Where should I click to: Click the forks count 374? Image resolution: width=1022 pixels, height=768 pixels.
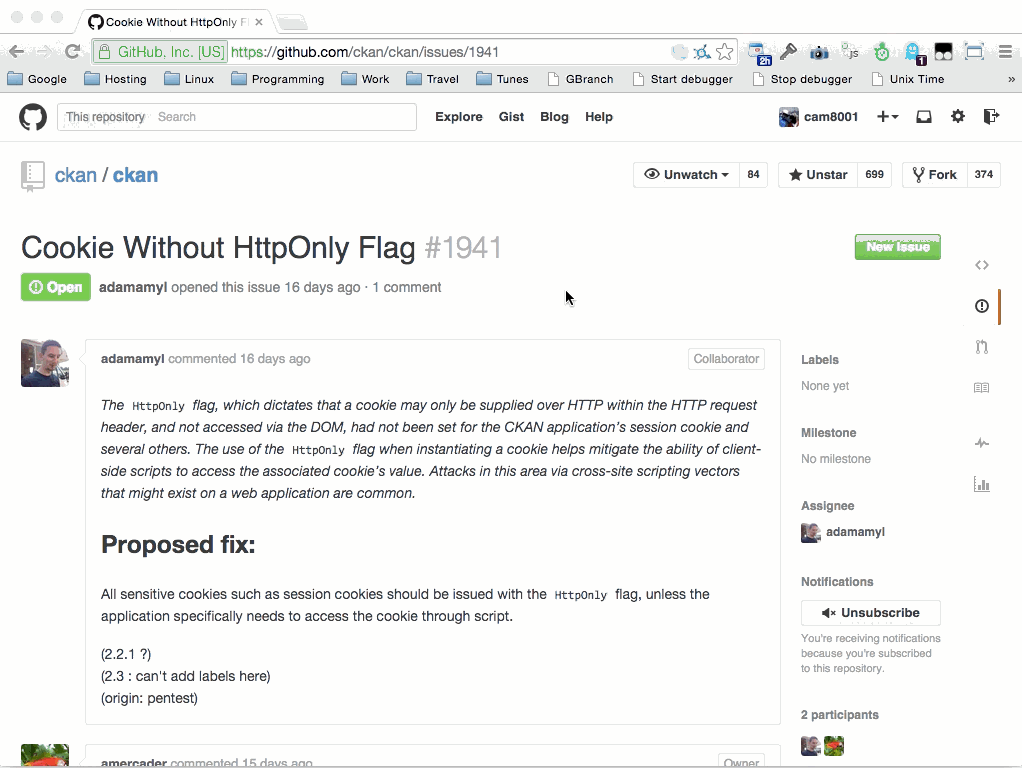(984, 175)
